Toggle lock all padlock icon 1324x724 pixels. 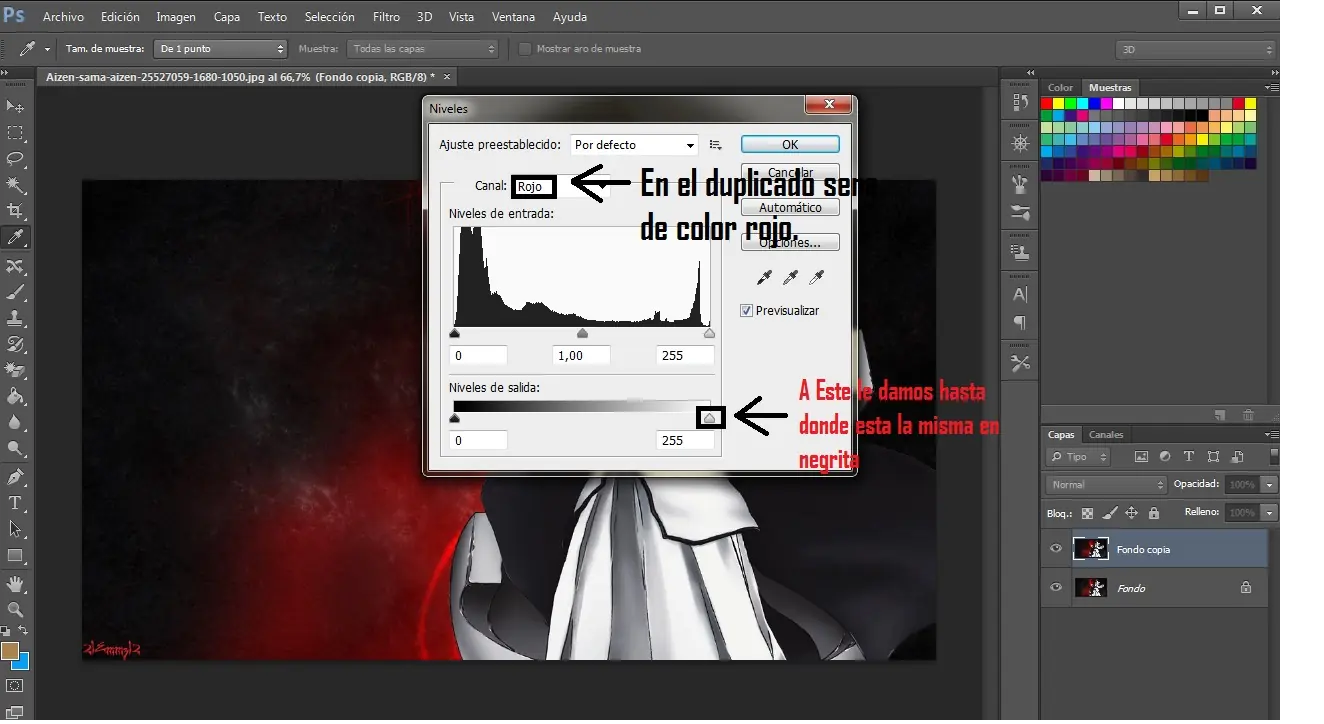point(1154,513)
